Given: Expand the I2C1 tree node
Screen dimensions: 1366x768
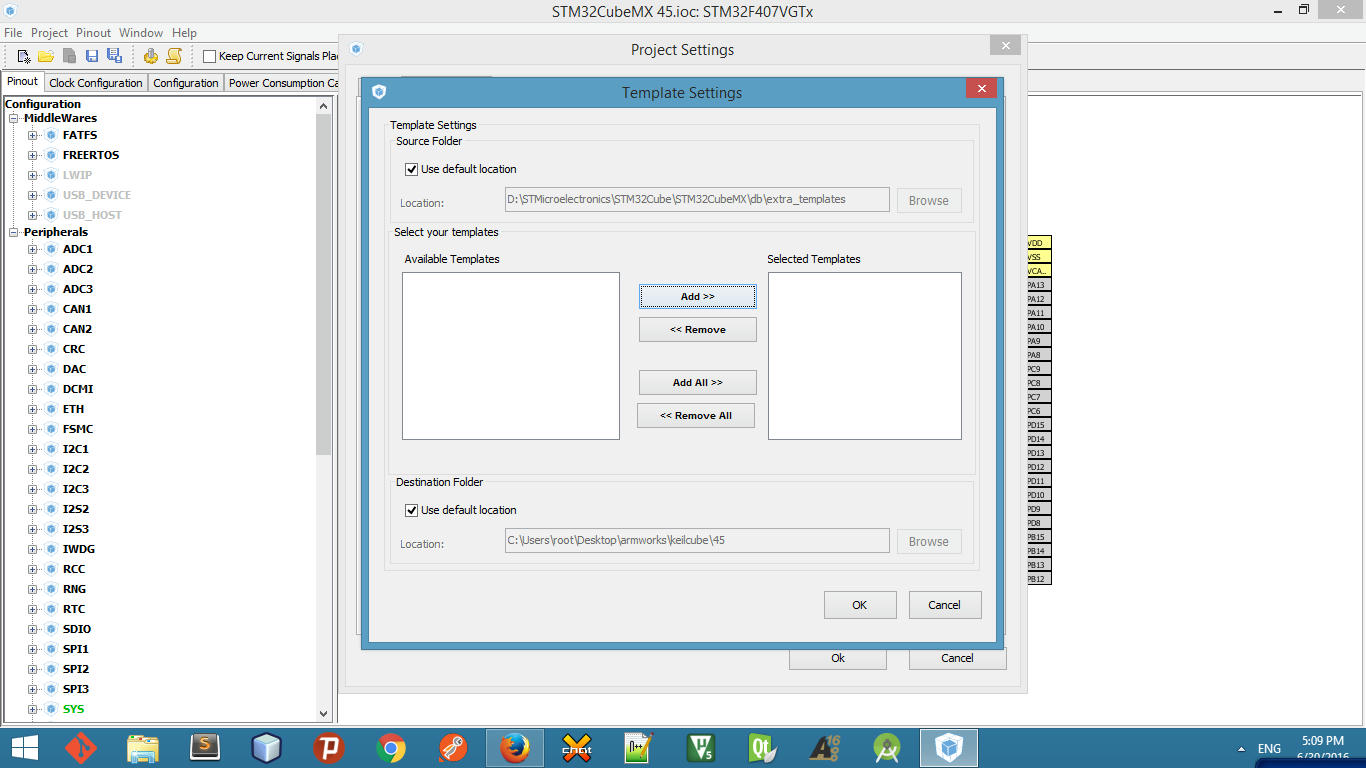Looking at the screenshot, I should pos(32,449).
